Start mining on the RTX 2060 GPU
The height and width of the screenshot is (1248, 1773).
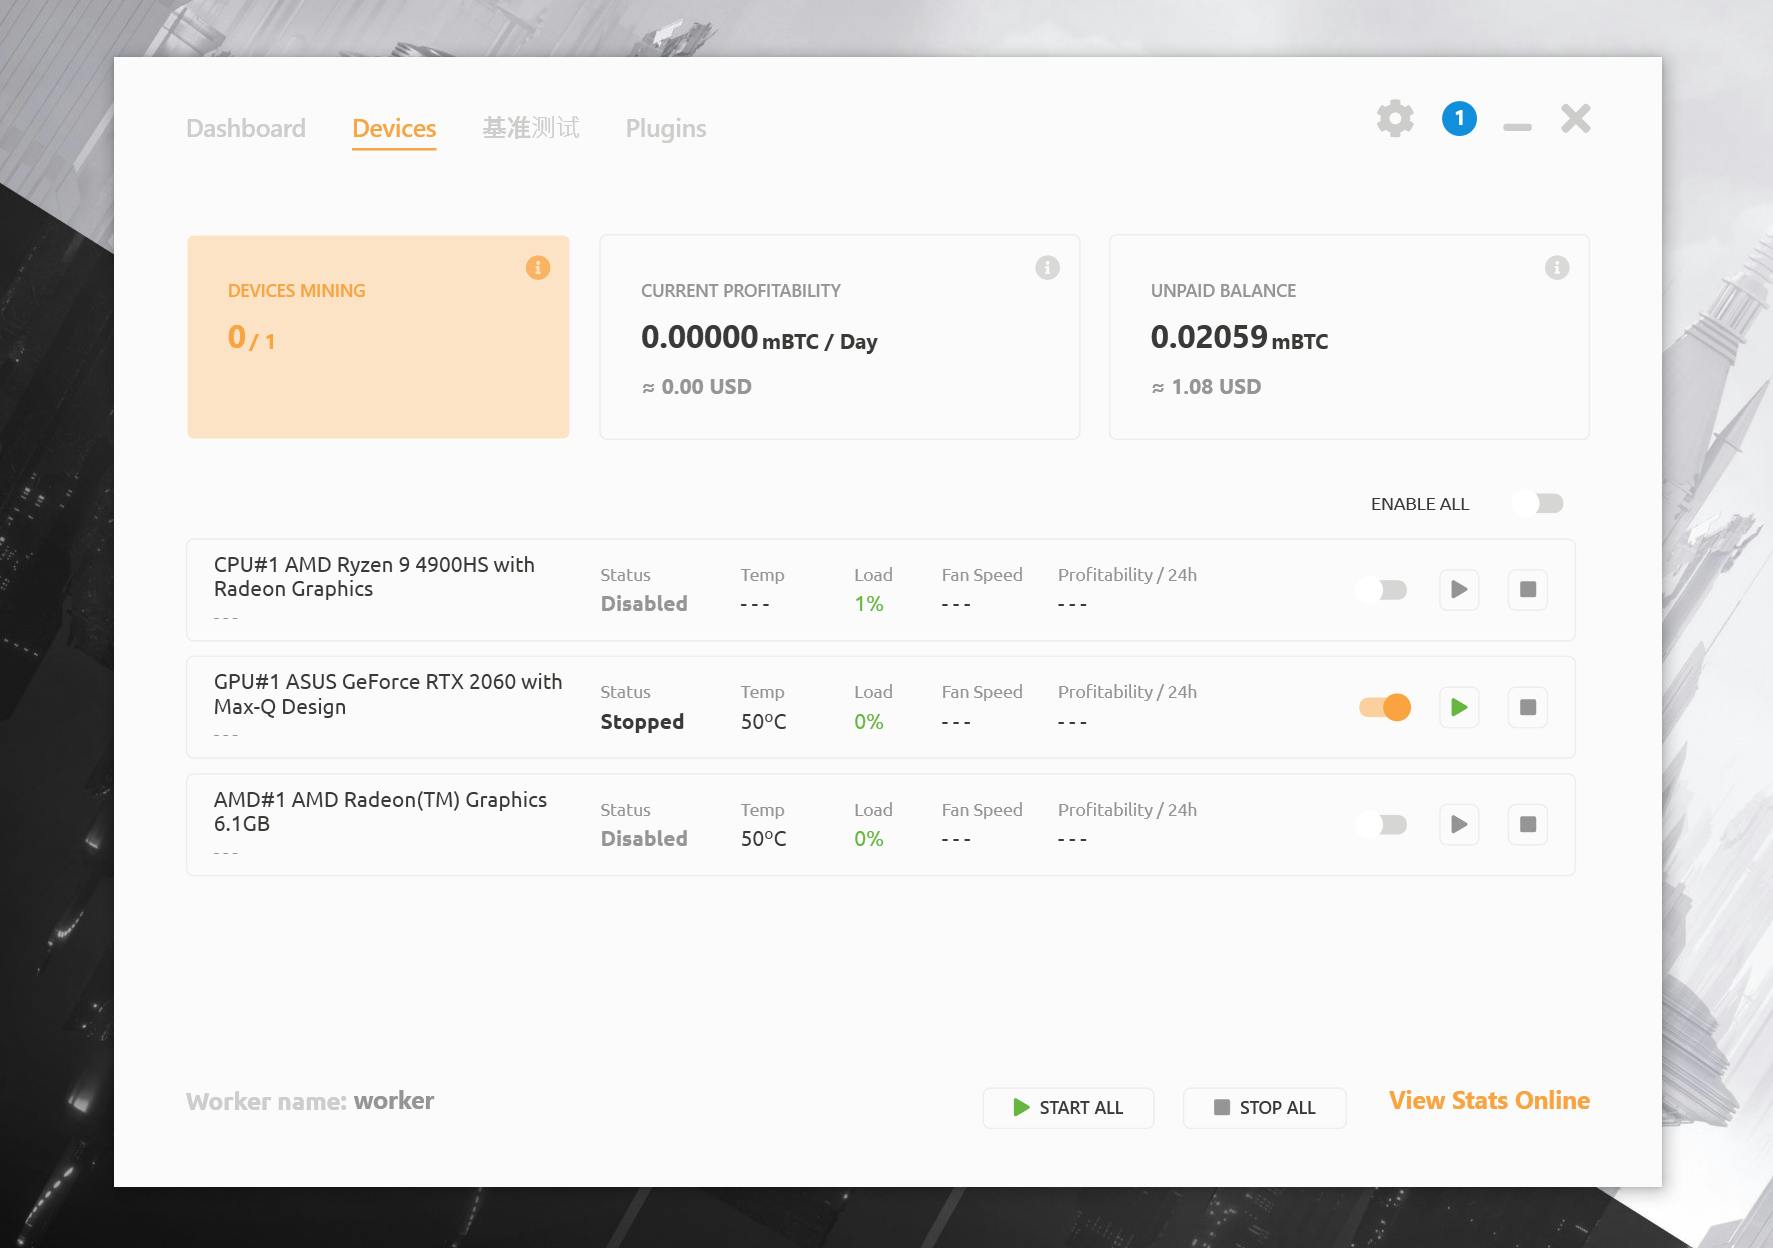(x=1459, y=708)
